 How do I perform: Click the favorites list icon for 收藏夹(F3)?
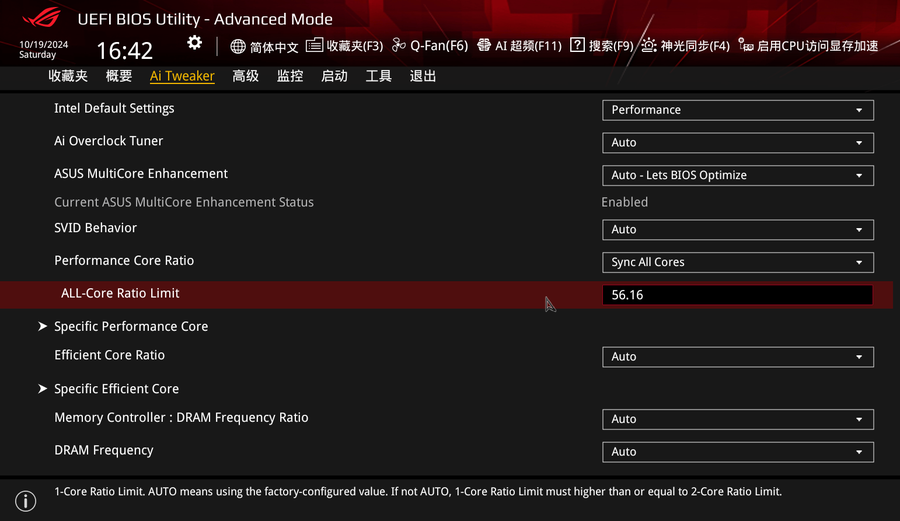(x=314, y=45)
